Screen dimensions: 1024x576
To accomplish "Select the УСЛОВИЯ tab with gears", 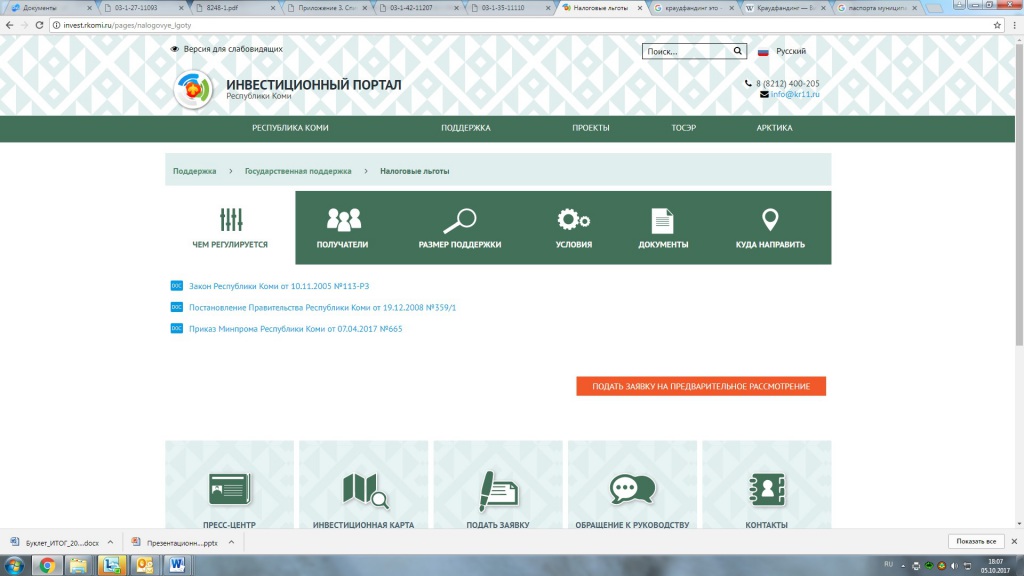I will click(573, 228).
